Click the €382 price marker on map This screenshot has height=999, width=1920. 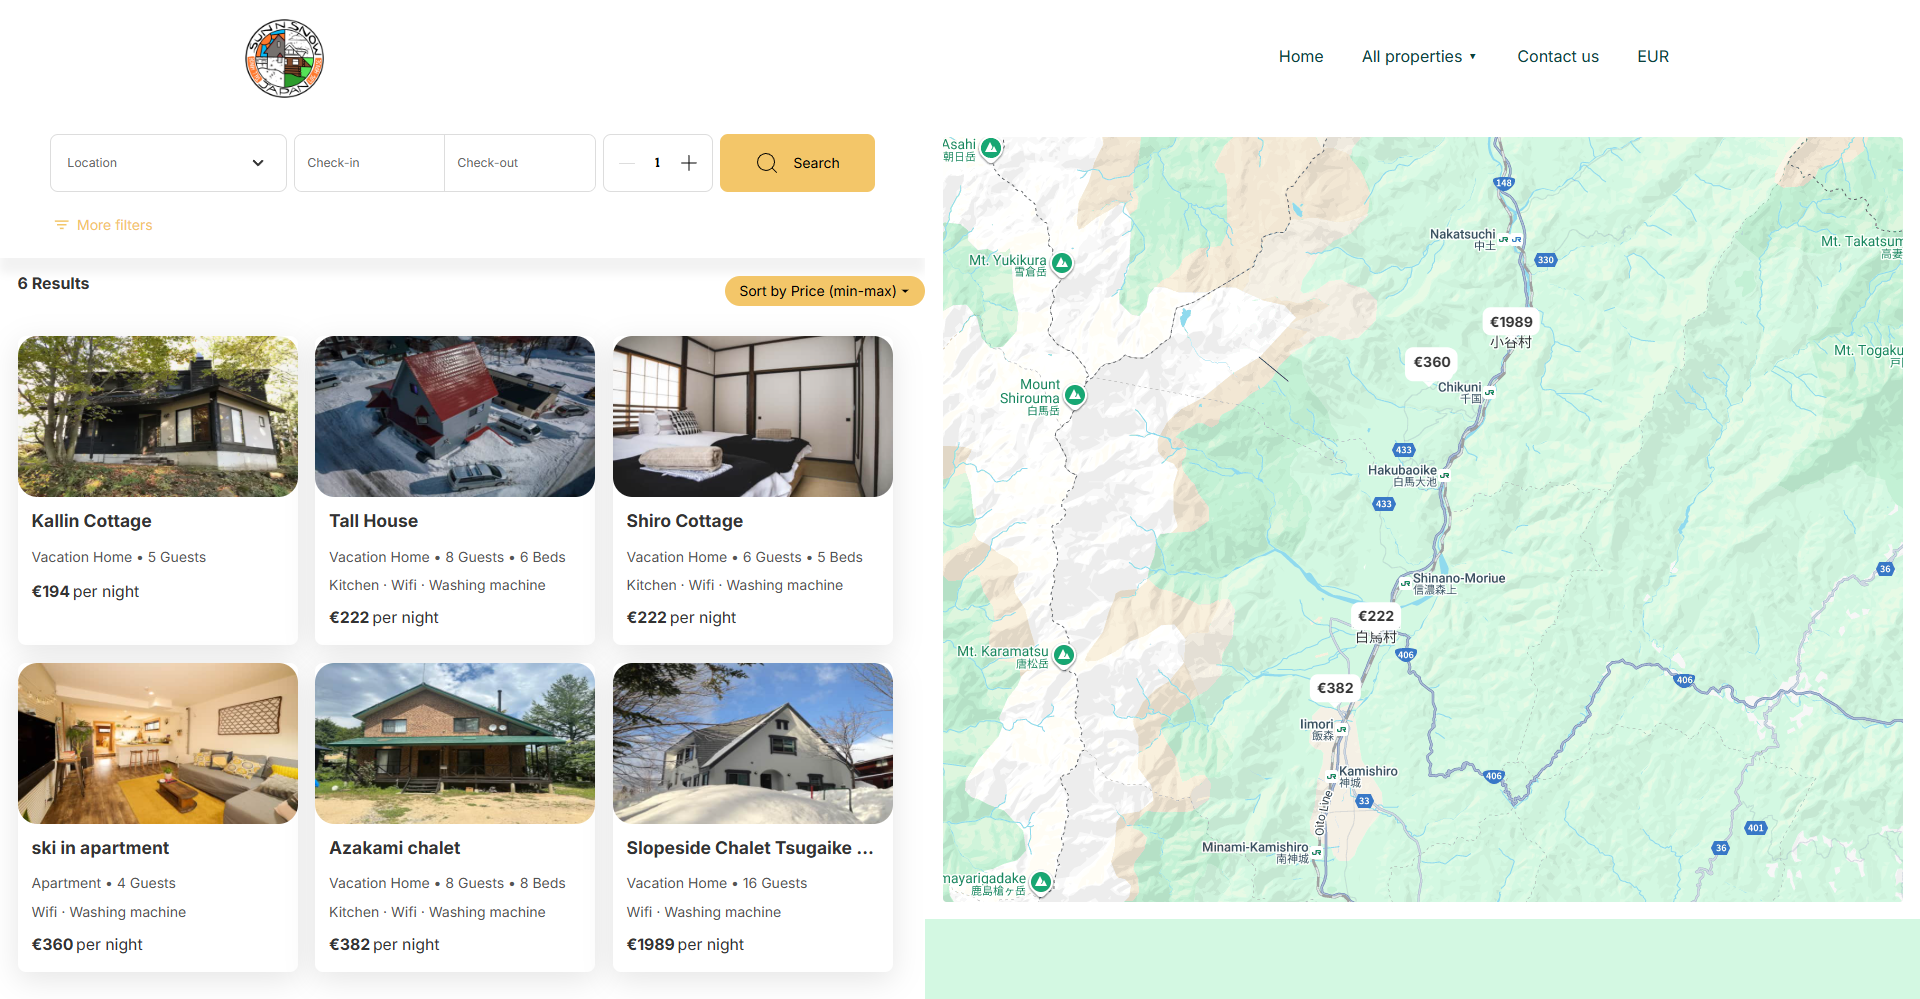point(1335,687)
